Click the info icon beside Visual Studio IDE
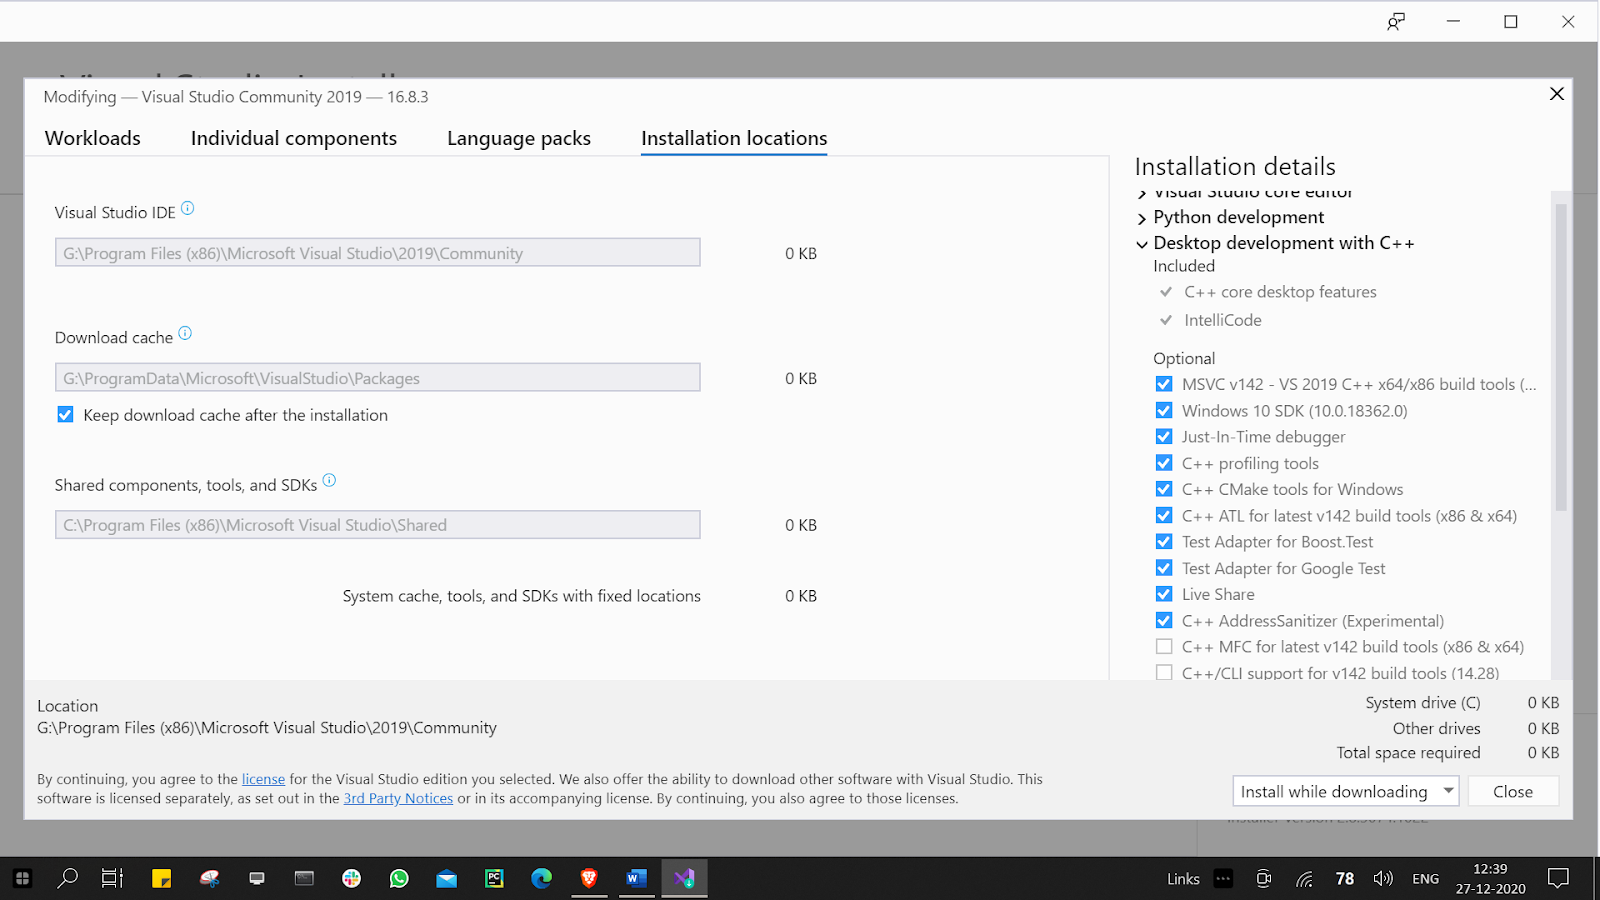 click(x=187, y=209)
